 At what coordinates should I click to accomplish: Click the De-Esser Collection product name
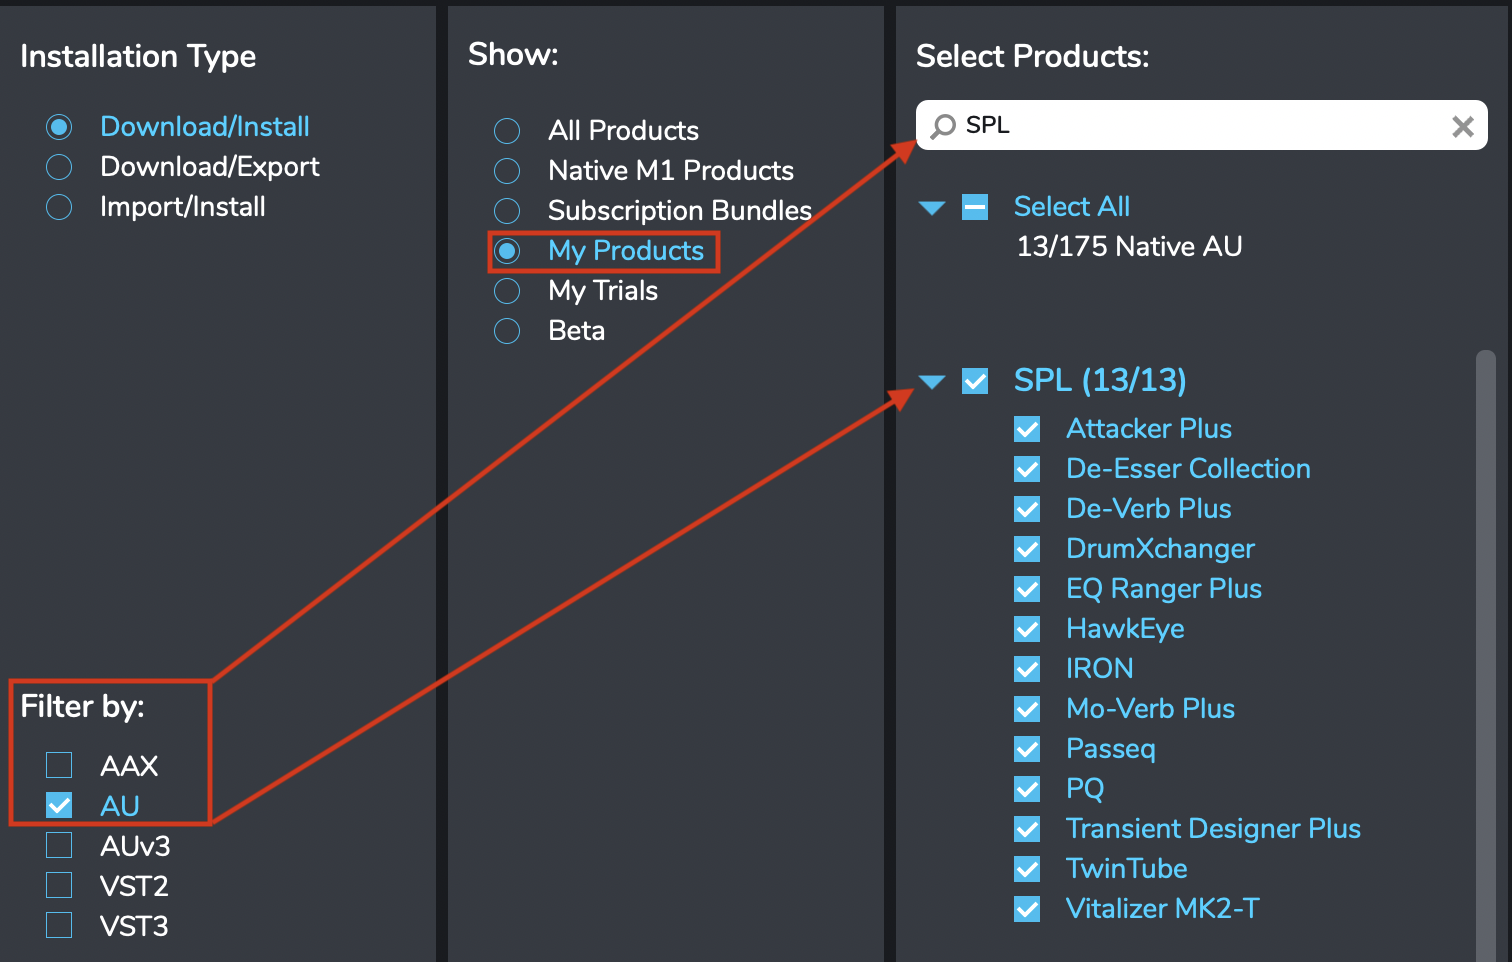pos(1188,468)
